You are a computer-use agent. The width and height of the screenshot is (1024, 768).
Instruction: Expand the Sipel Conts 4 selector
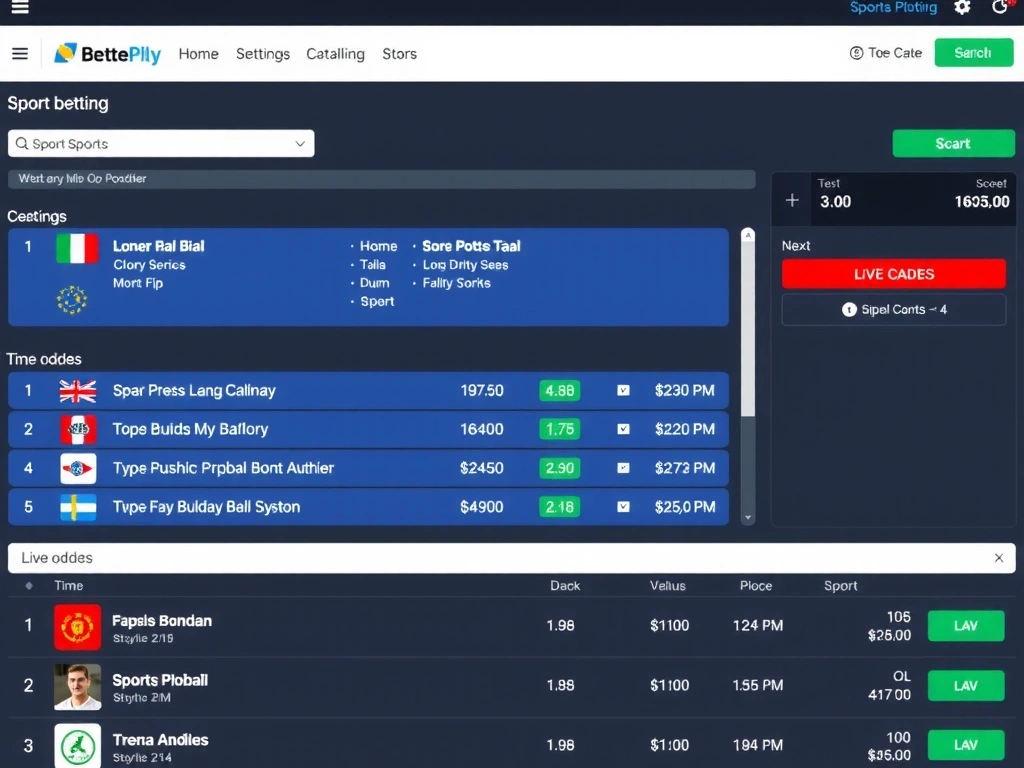point(893,309)
